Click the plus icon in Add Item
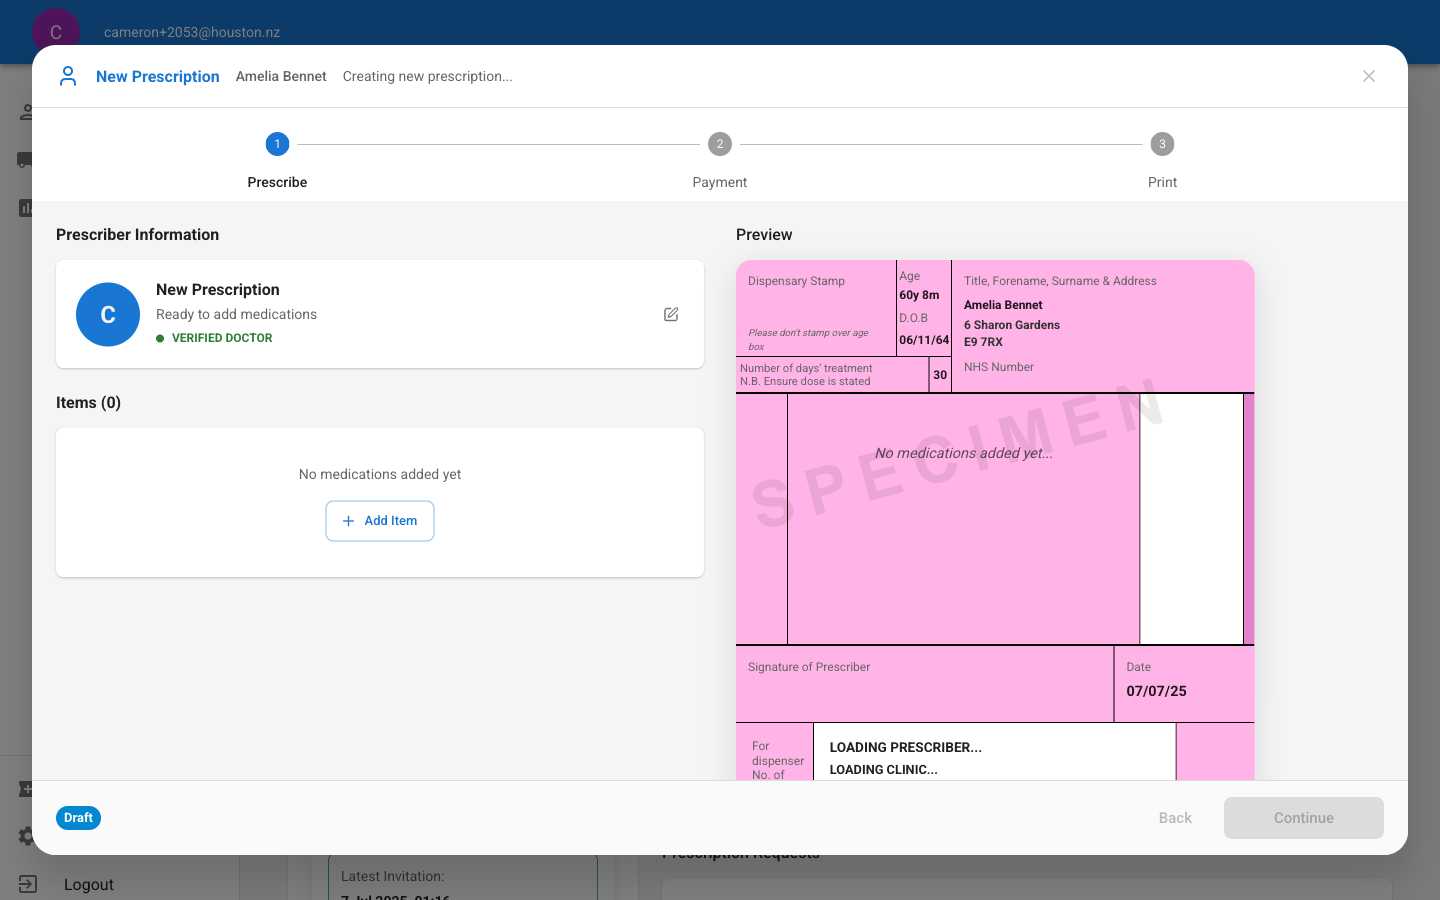 (x=348, y=521)
